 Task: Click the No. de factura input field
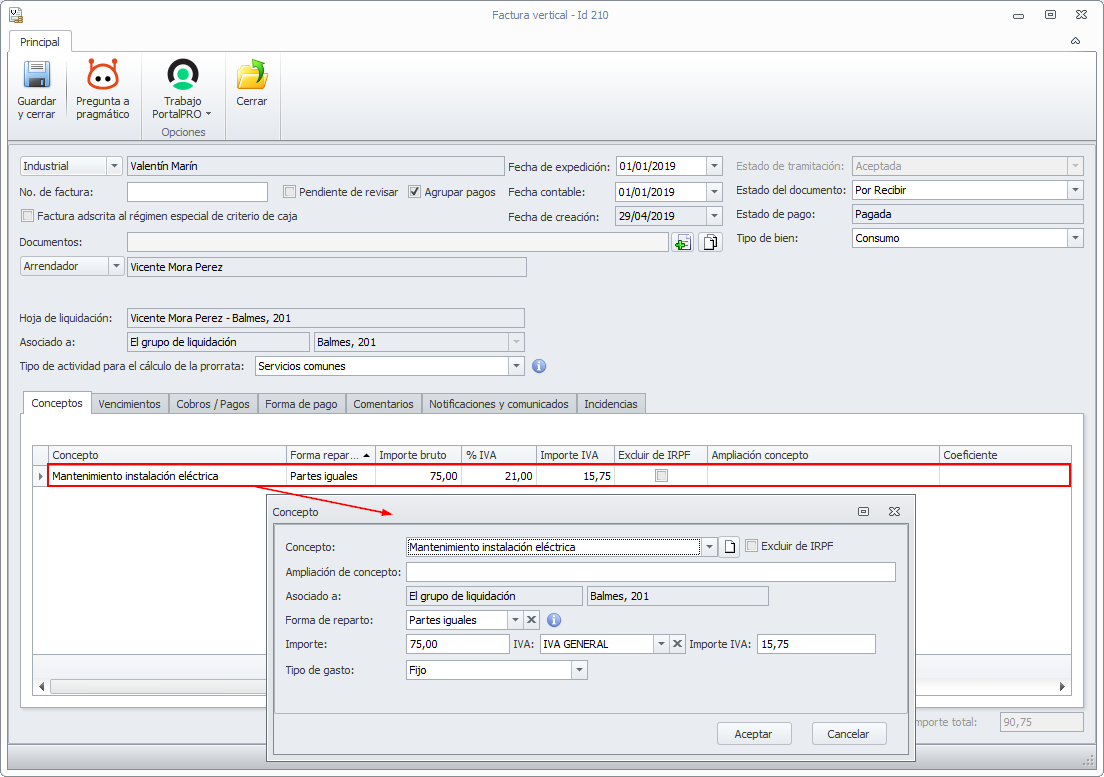197,192
